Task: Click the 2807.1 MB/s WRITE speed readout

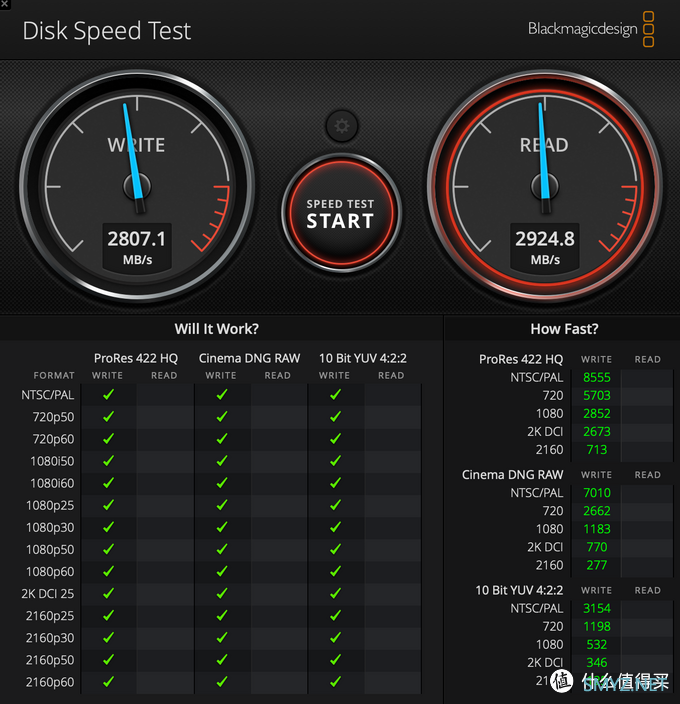Action: point(137,247)
